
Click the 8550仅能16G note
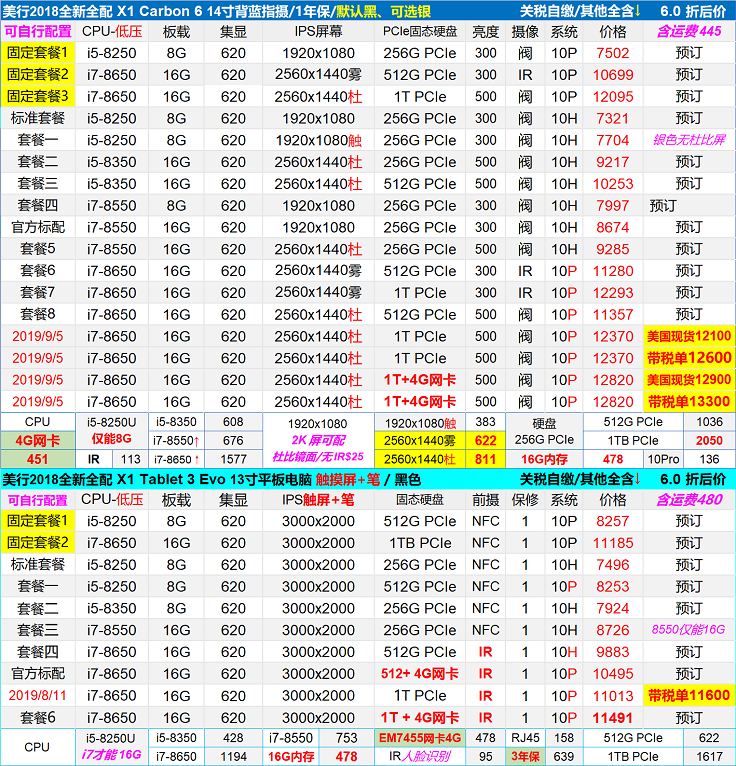689,630
